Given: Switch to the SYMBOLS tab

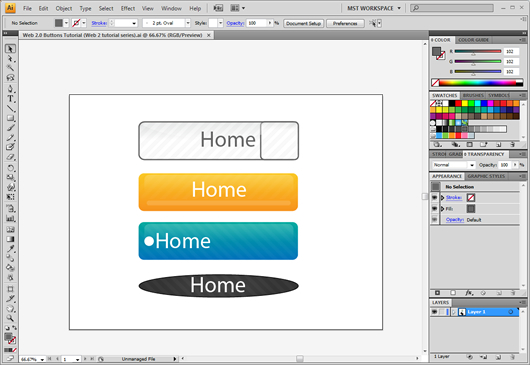Looking at the screenshot, I should pos(499,96).
